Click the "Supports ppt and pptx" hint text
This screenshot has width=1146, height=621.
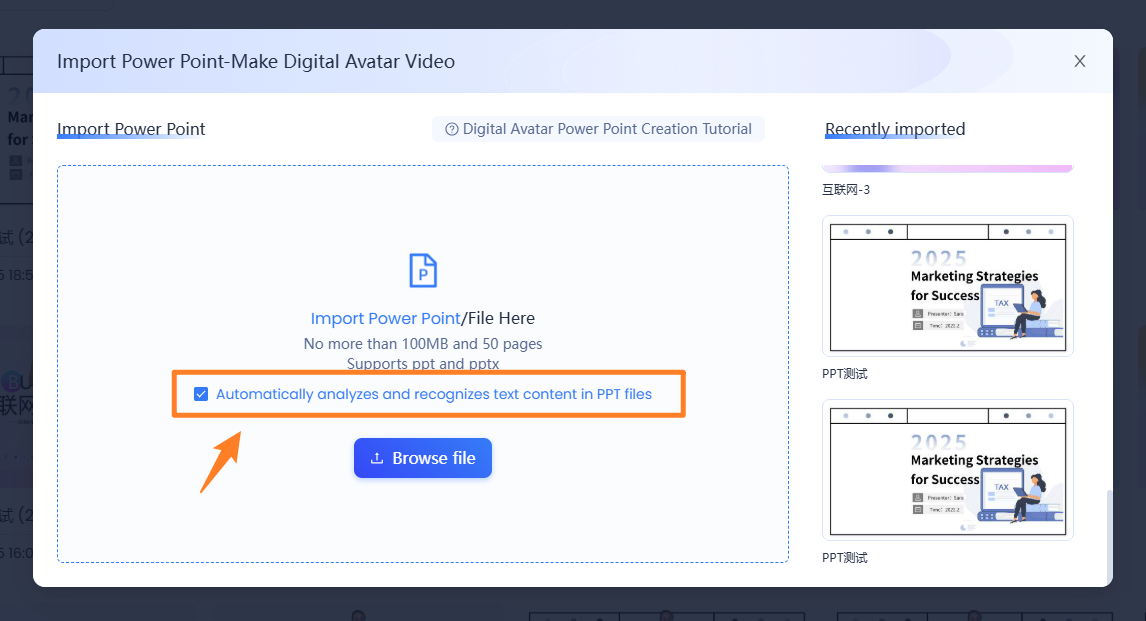tap(423, 364)
